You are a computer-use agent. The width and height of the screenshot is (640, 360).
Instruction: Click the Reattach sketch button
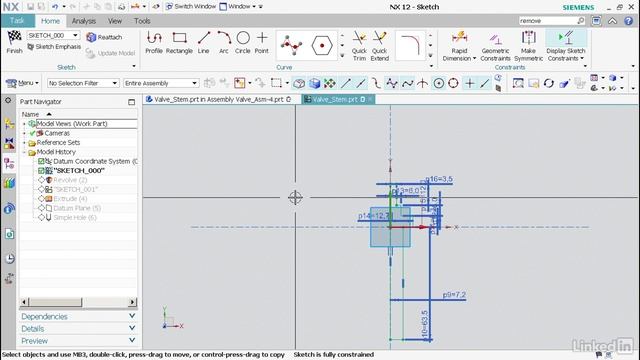click(x=104, y=37)
